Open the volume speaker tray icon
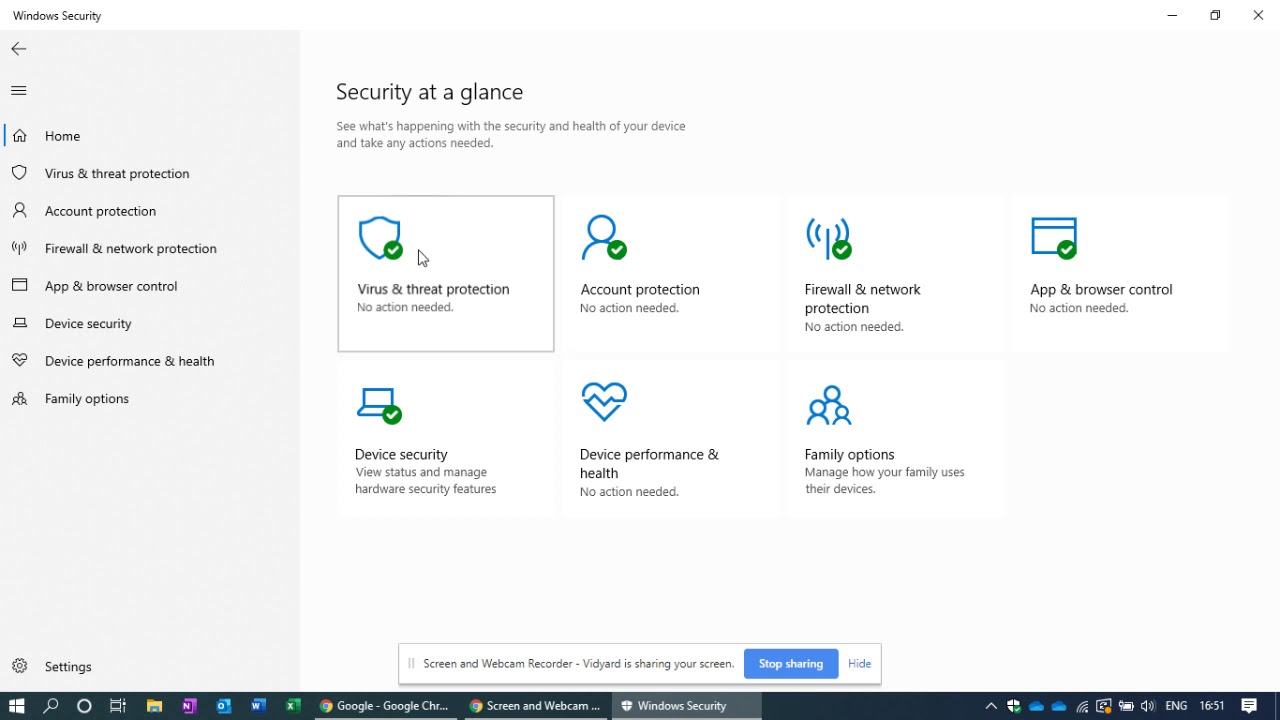Screen dimensions: 1280x720 (x=1148, y=706)
